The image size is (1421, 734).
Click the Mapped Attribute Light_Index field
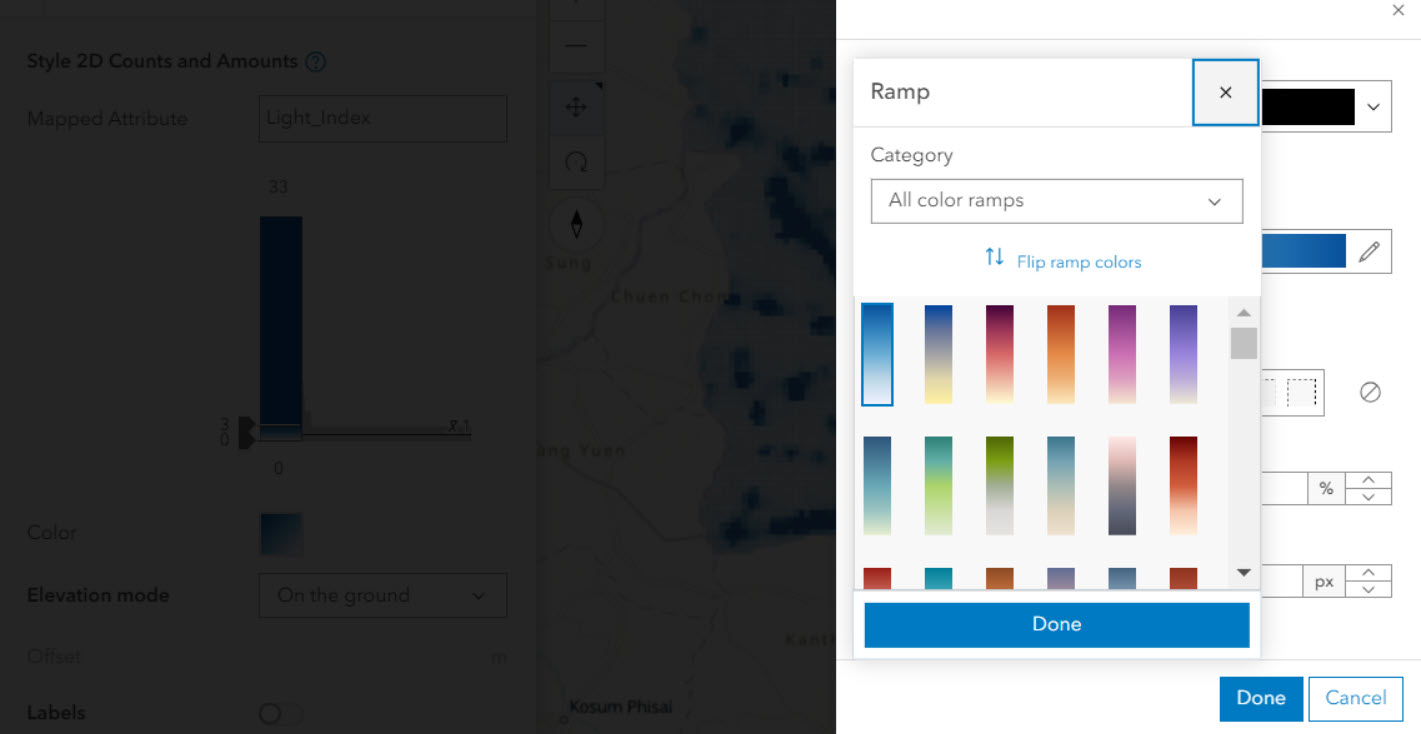[x=382, y=118]
